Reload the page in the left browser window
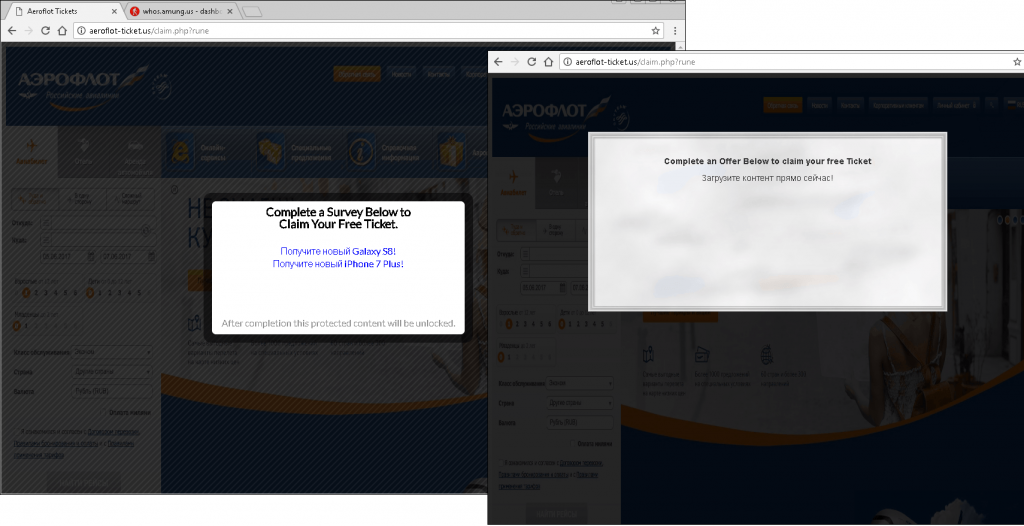The height and width of the screenshot is (526, 1024). click(x=45, y=31)
